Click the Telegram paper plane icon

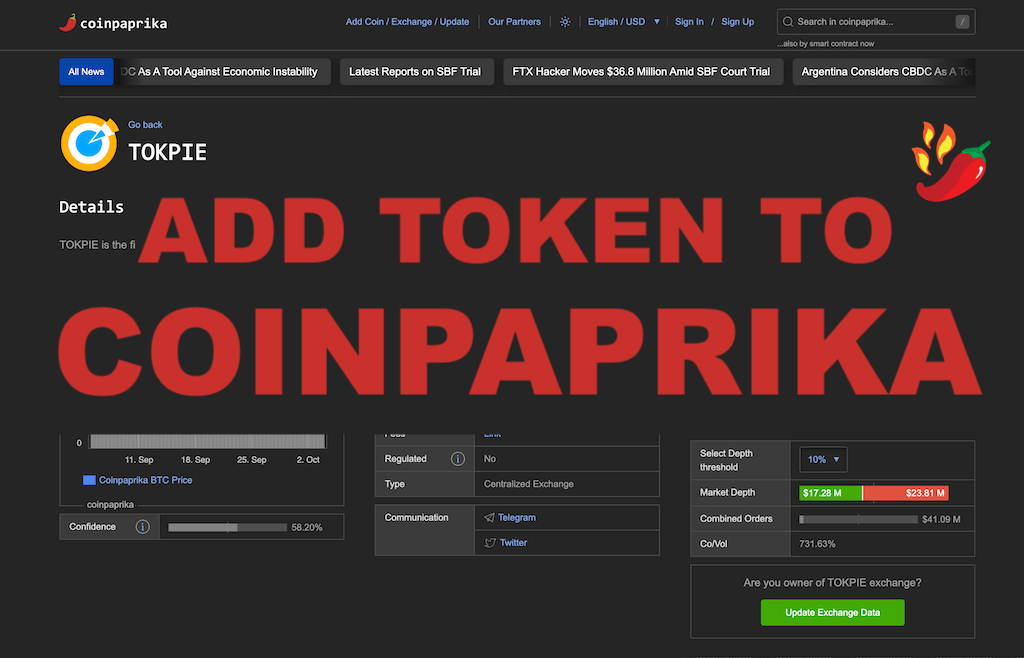(x=489, y=518)
